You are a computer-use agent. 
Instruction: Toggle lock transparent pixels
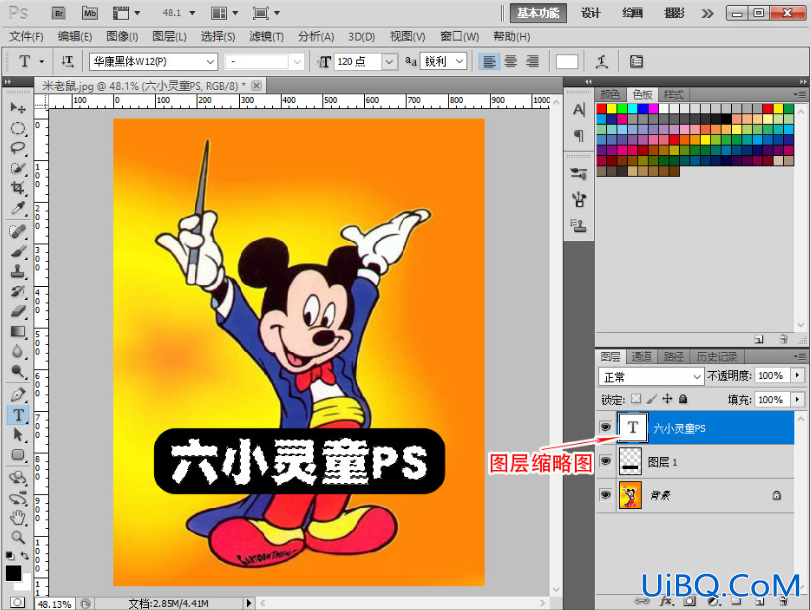(636, 399)
